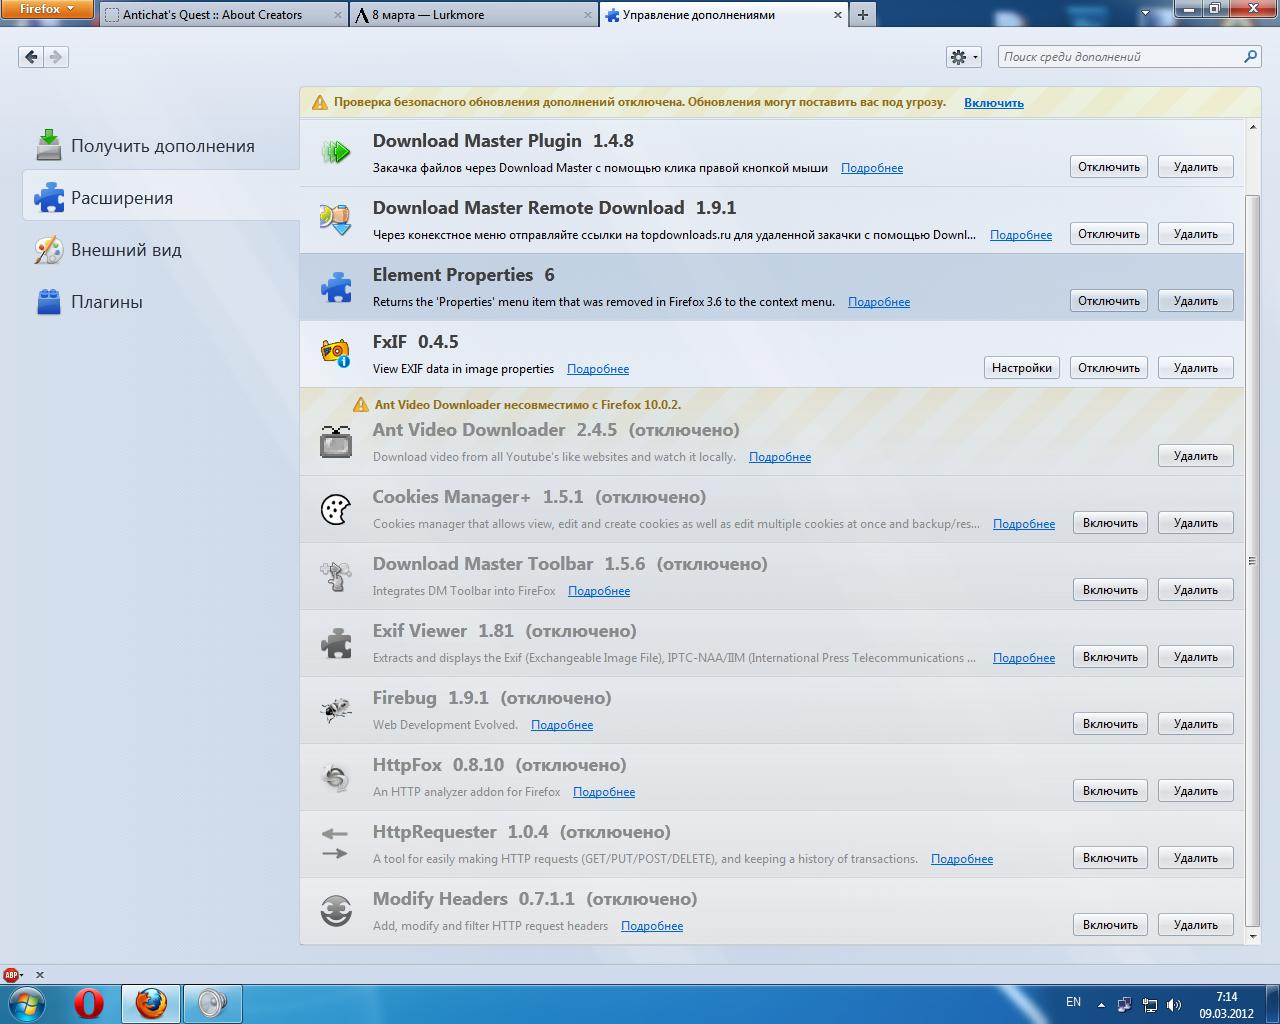Click the HttpRequester arrows icon

[336, 844]
